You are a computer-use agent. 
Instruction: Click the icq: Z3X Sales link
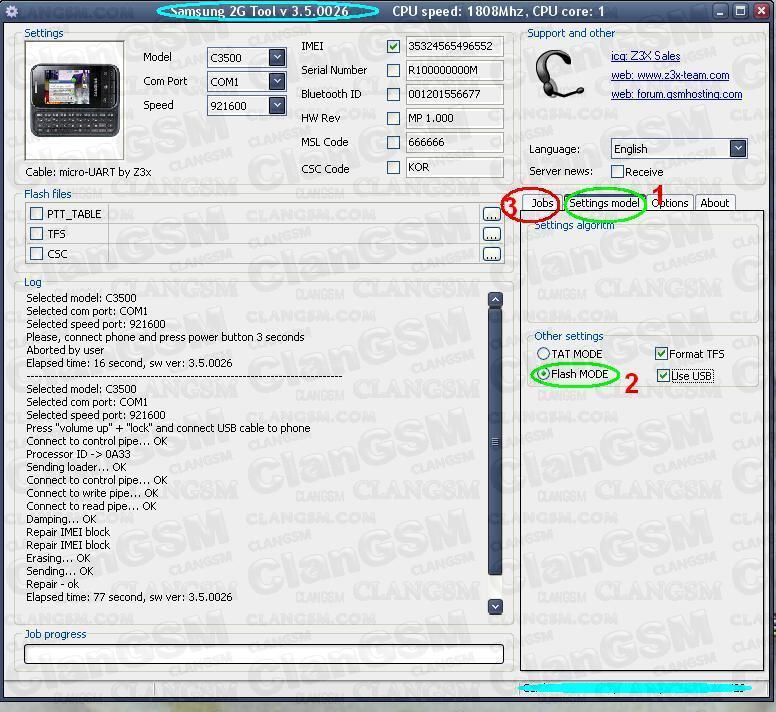(x=645, y=56)
